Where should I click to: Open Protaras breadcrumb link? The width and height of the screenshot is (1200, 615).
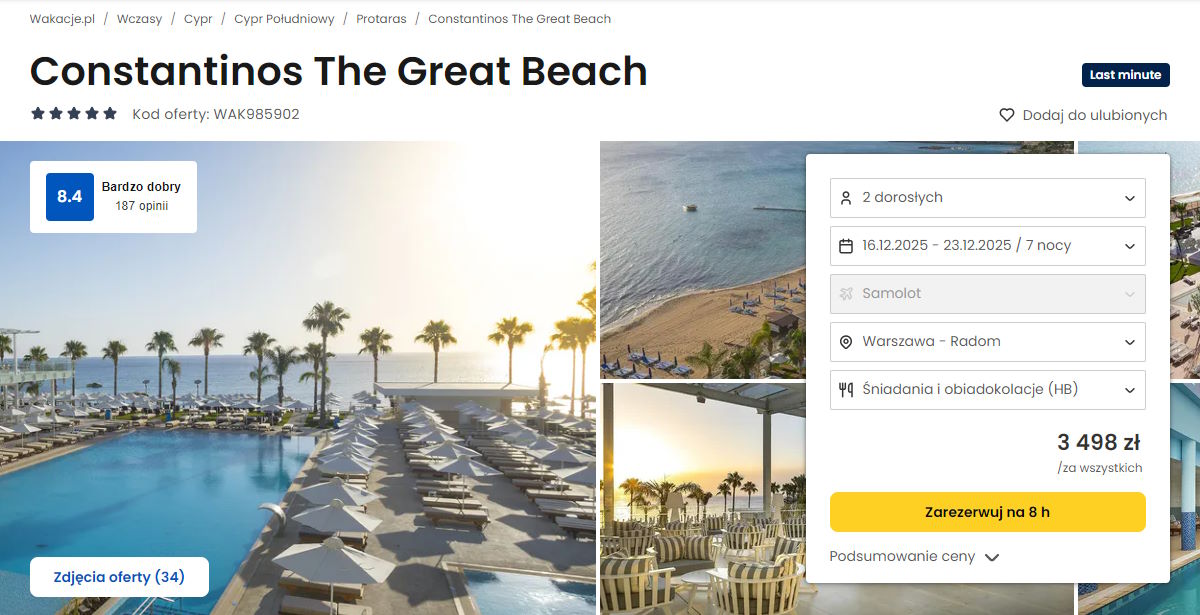tap(381, 19)
